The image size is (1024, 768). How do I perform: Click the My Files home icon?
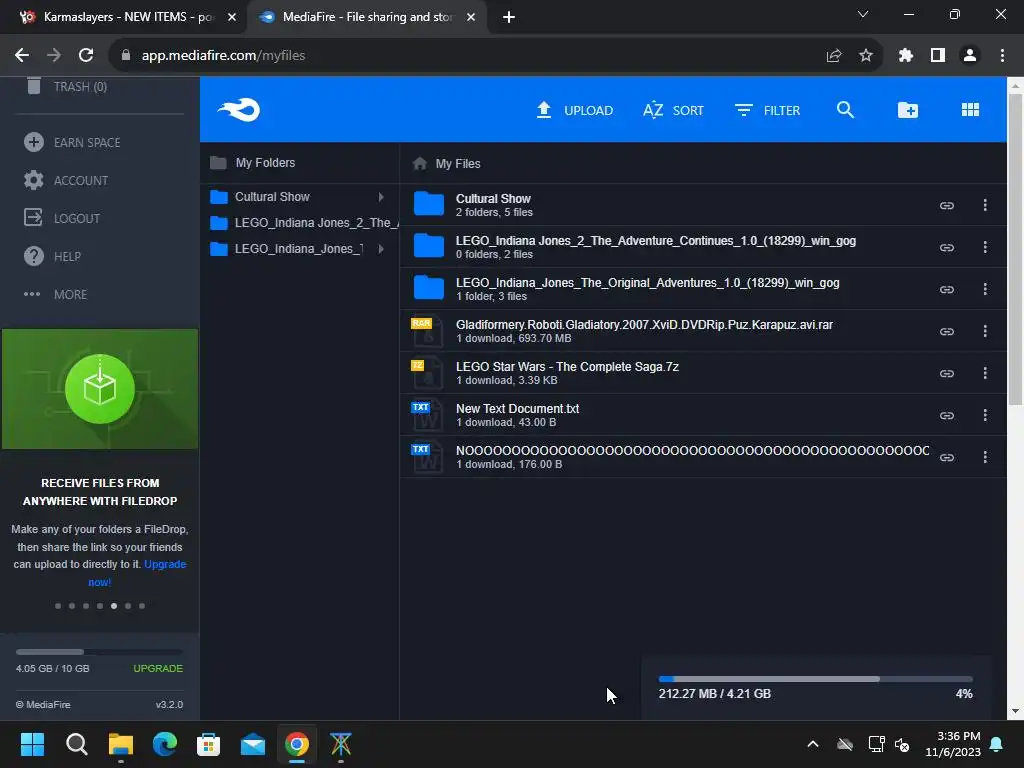[419, 163]
